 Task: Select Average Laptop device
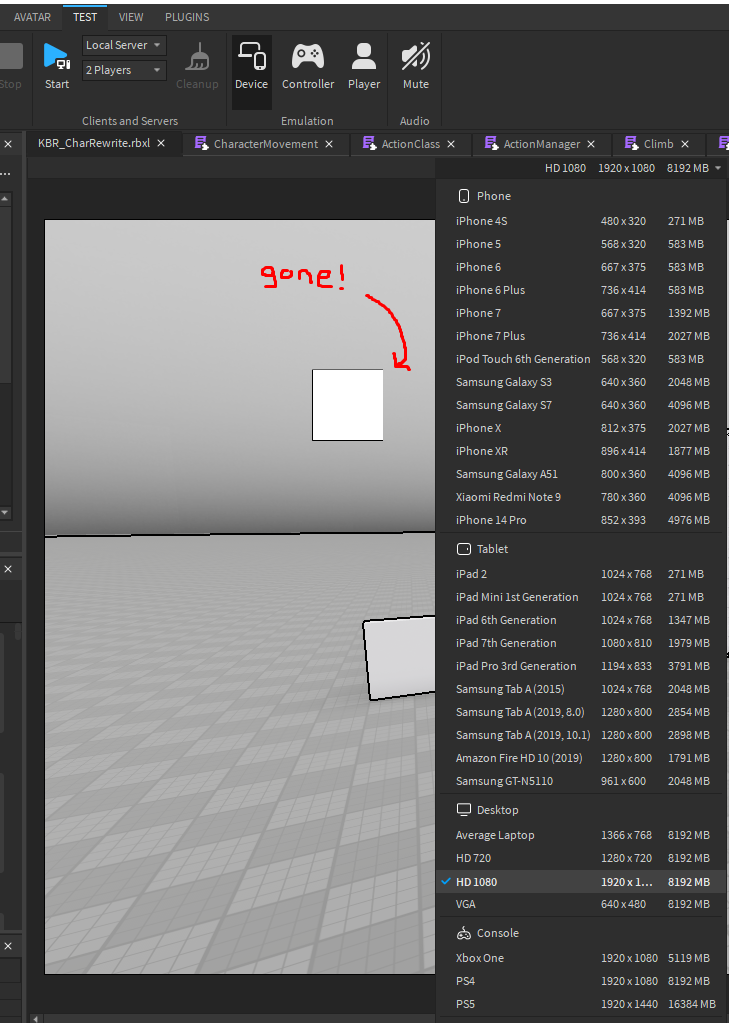582,834
